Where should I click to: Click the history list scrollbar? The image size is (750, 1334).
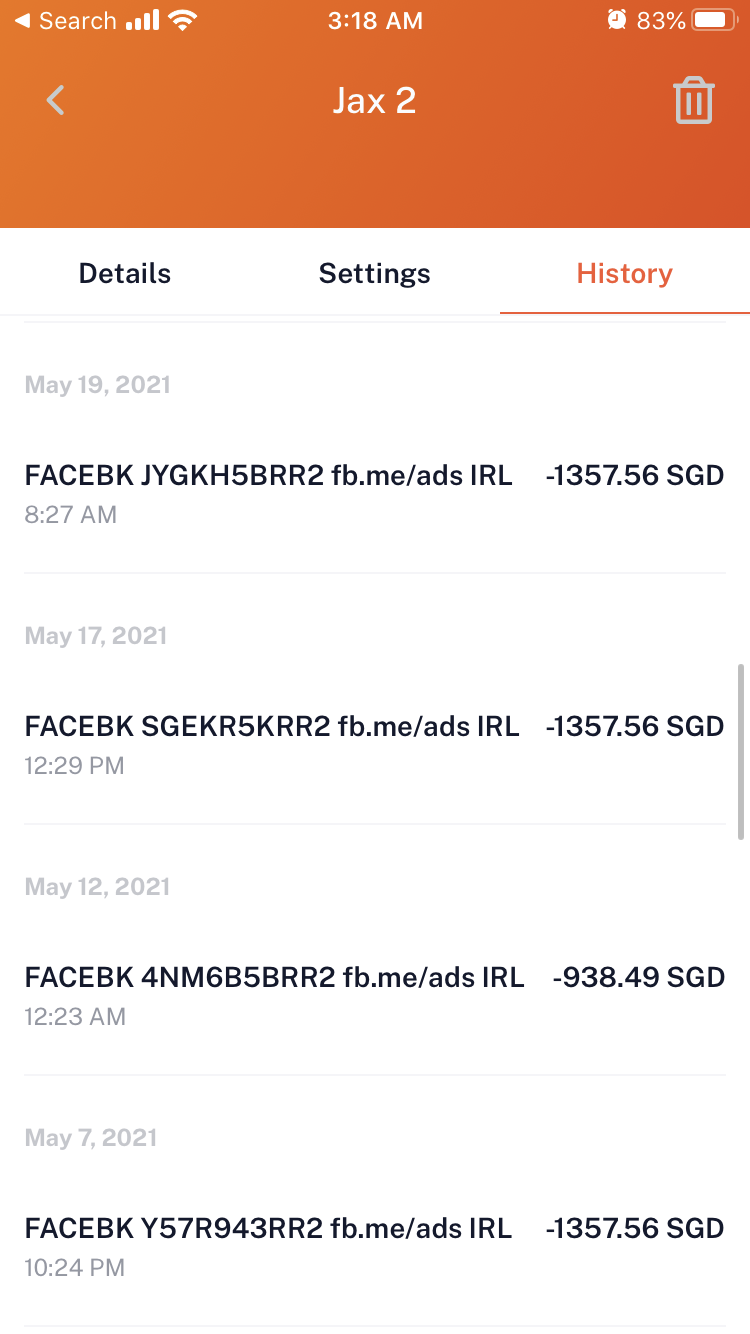[x=741, y=750]
